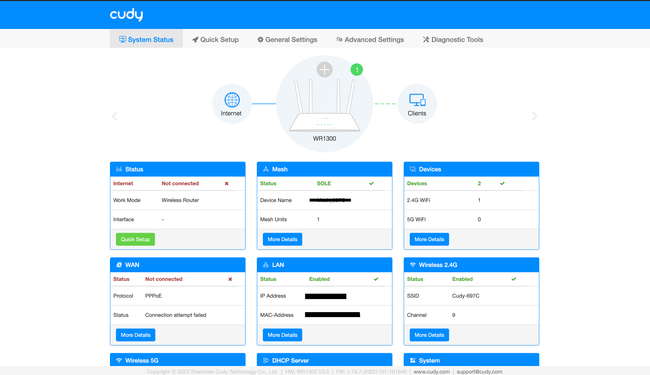Show previous slide with left chevron
Image resolution: width=650 pixels, height=375 pixels.
click(115, 116)
